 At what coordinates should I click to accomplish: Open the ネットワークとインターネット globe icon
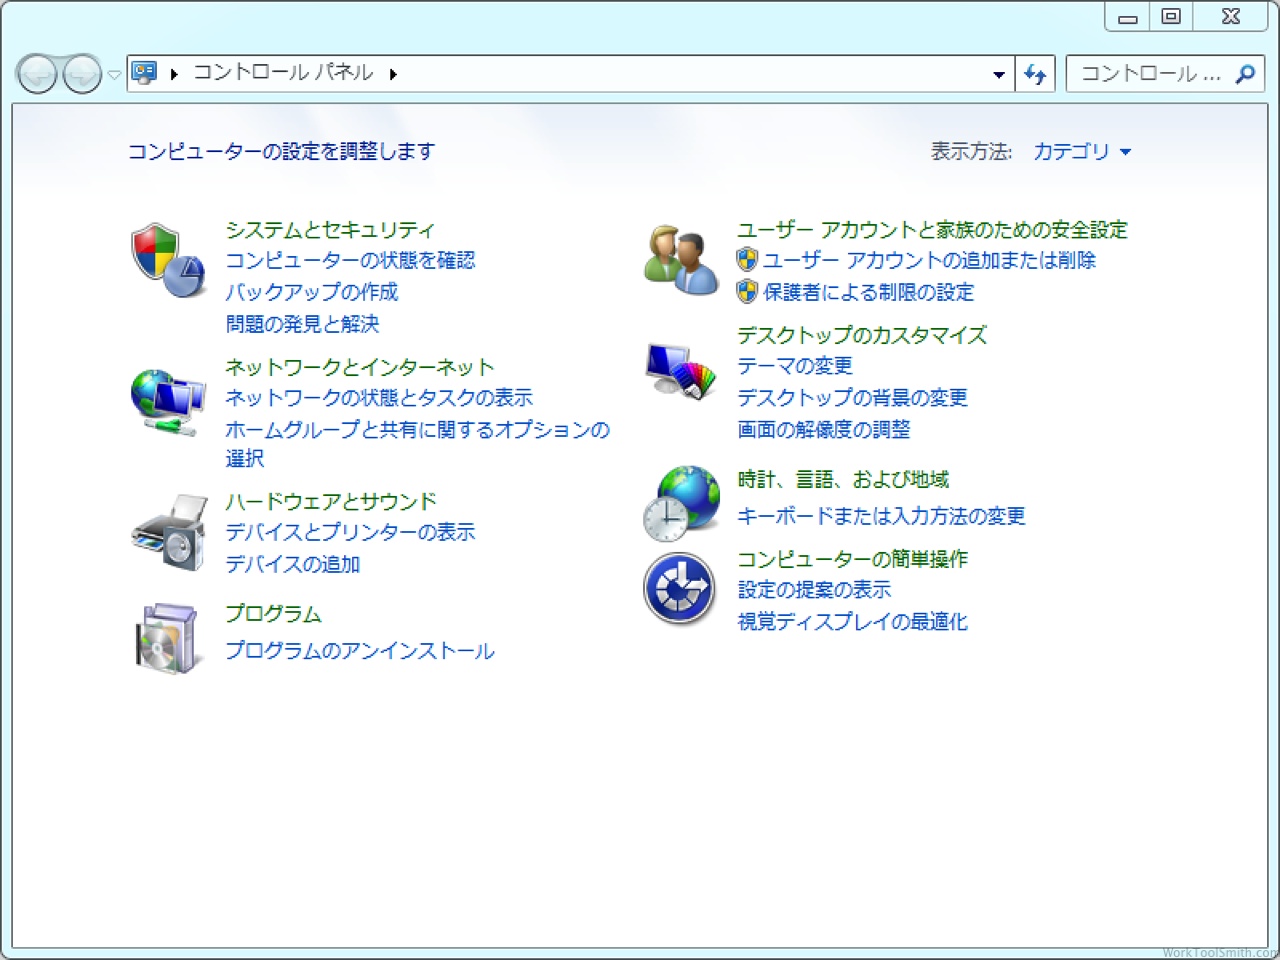pyautogui.click(x=168, y=402)
